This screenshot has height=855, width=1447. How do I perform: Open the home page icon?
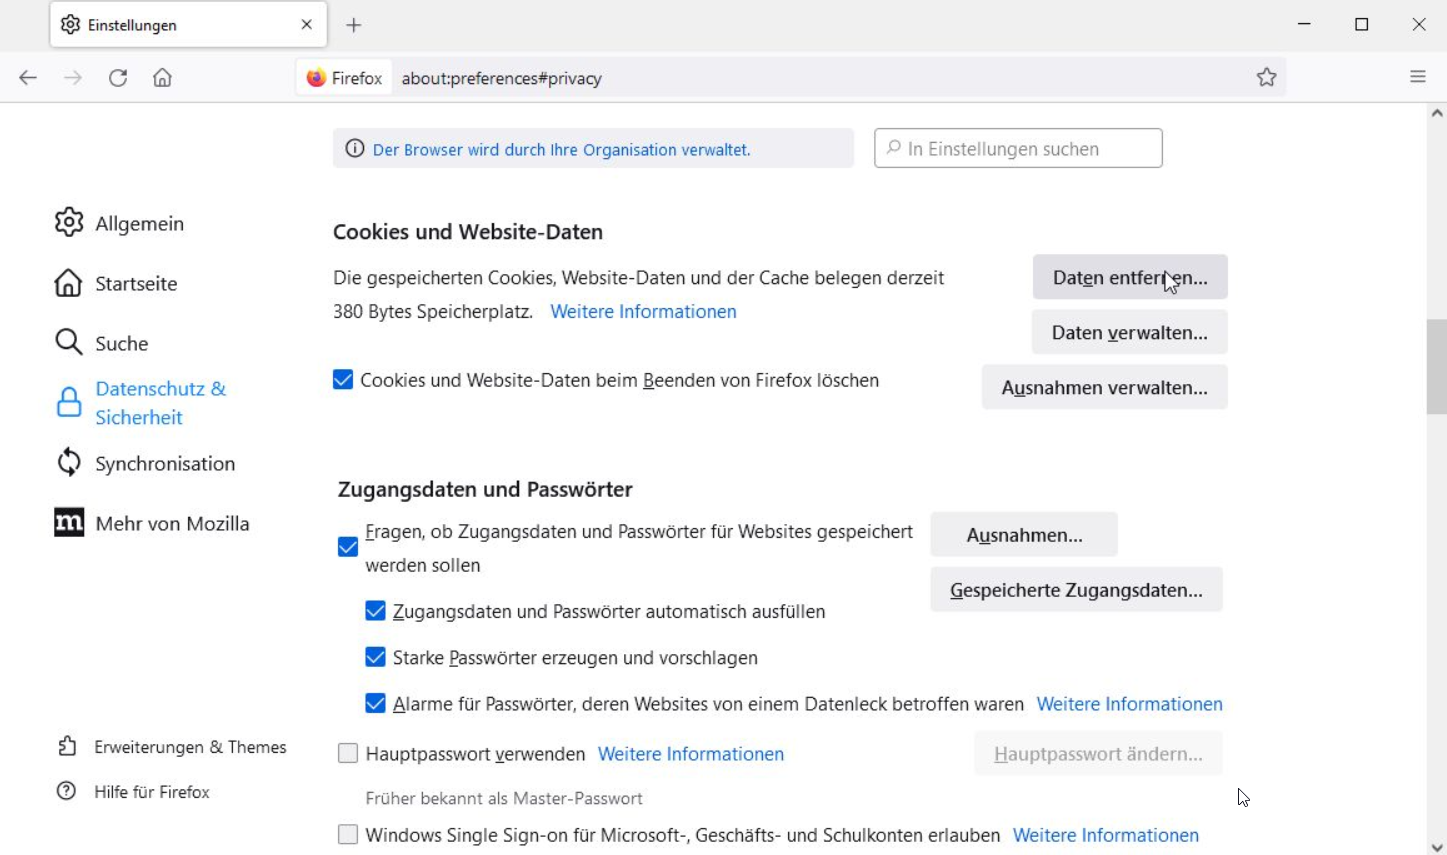[x=162, y=78]
